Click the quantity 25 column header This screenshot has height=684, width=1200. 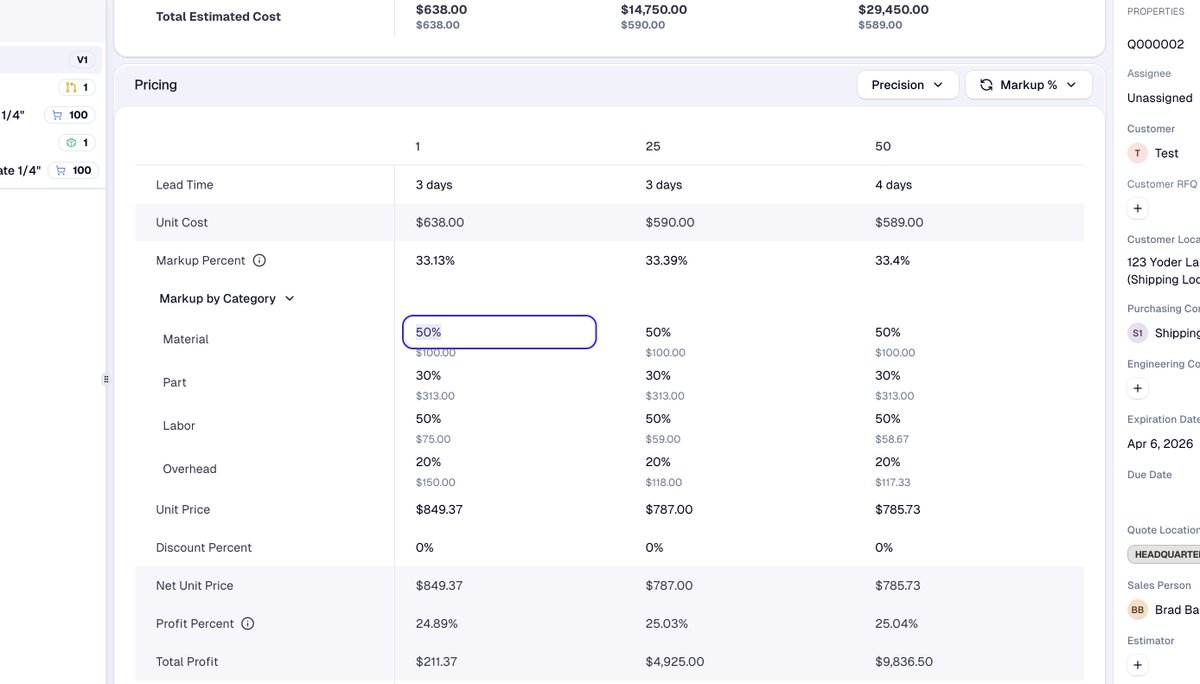(x=653, y=147)
